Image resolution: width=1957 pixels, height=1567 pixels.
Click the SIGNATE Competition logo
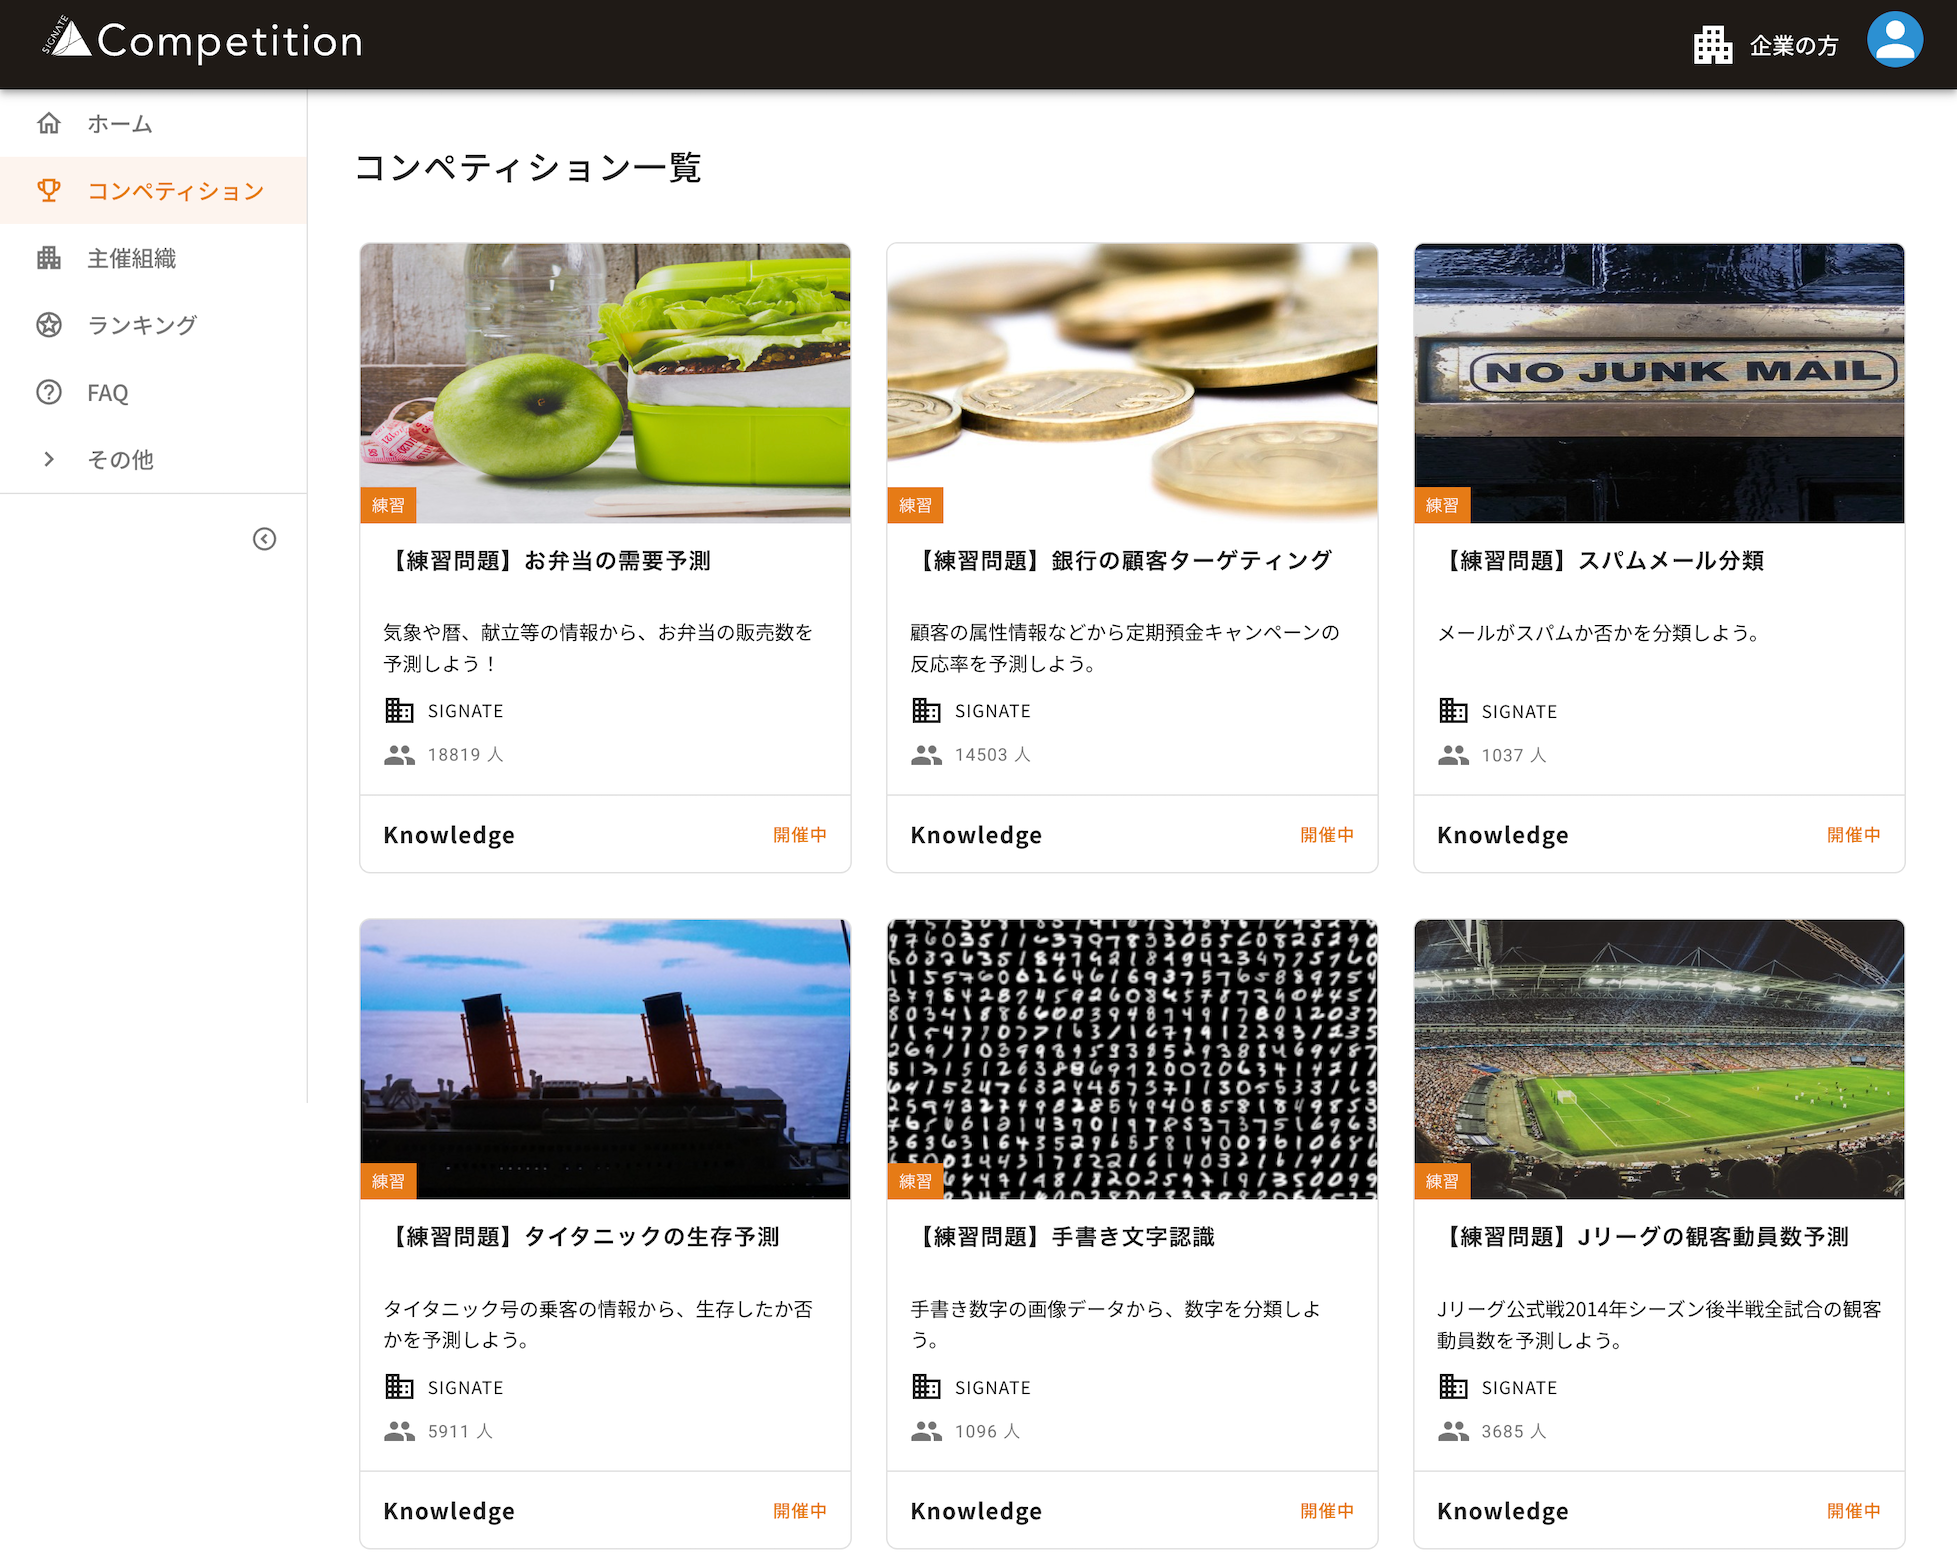pyautogui.click(x=203, y=41)
